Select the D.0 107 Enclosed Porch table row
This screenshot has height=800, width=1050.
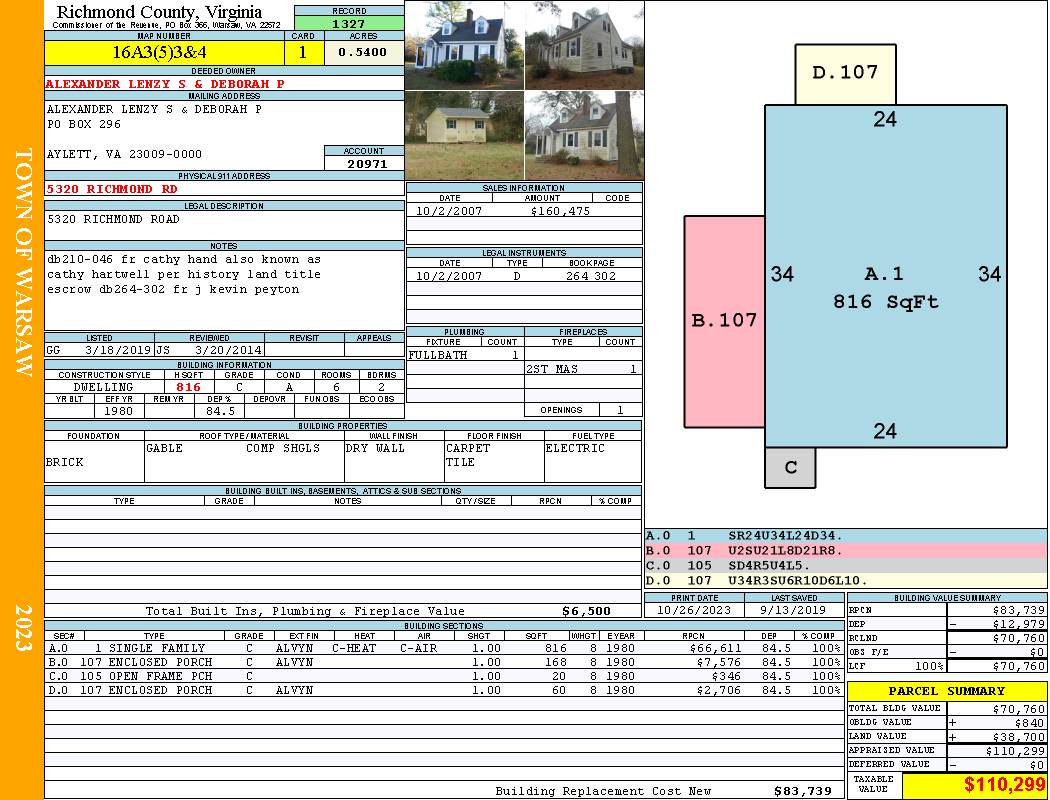click(445, 690)
